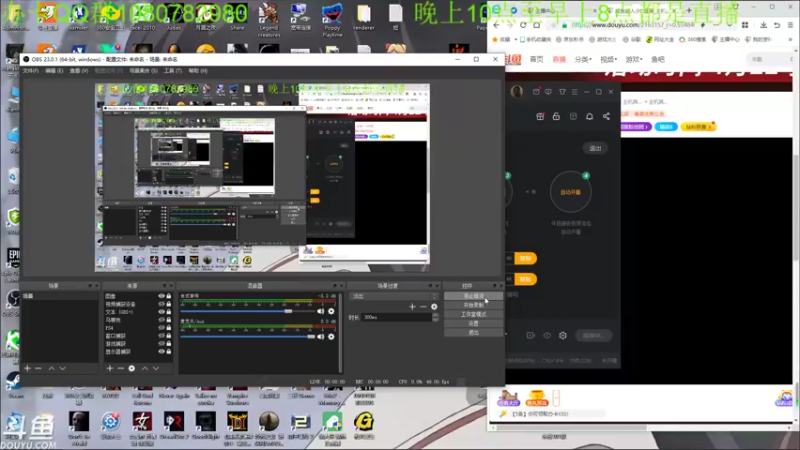The width and height of the screenshot is (800, 450).
Task: Click 首页 link on Douyu site
Action: click(536, 59)
